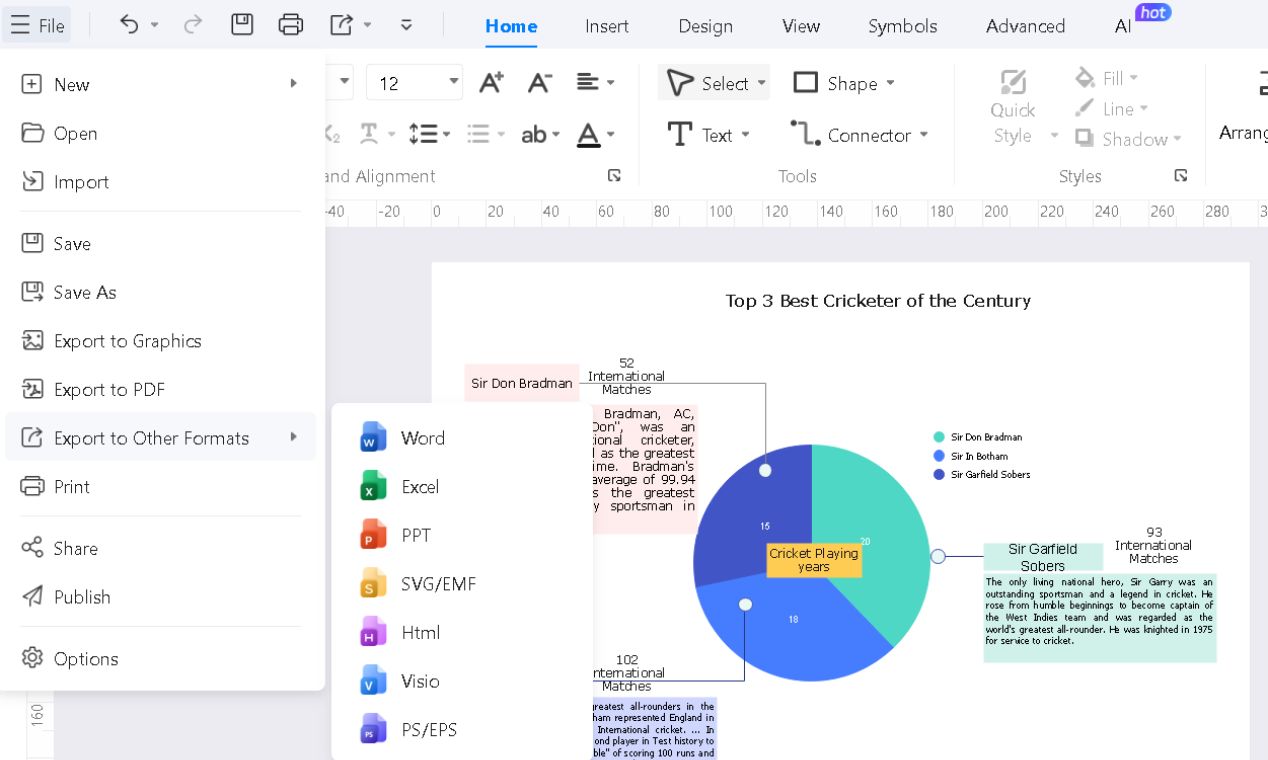1268x760 pixels.
Task: Click the line spacing icon
Action: tap(429, 134)
